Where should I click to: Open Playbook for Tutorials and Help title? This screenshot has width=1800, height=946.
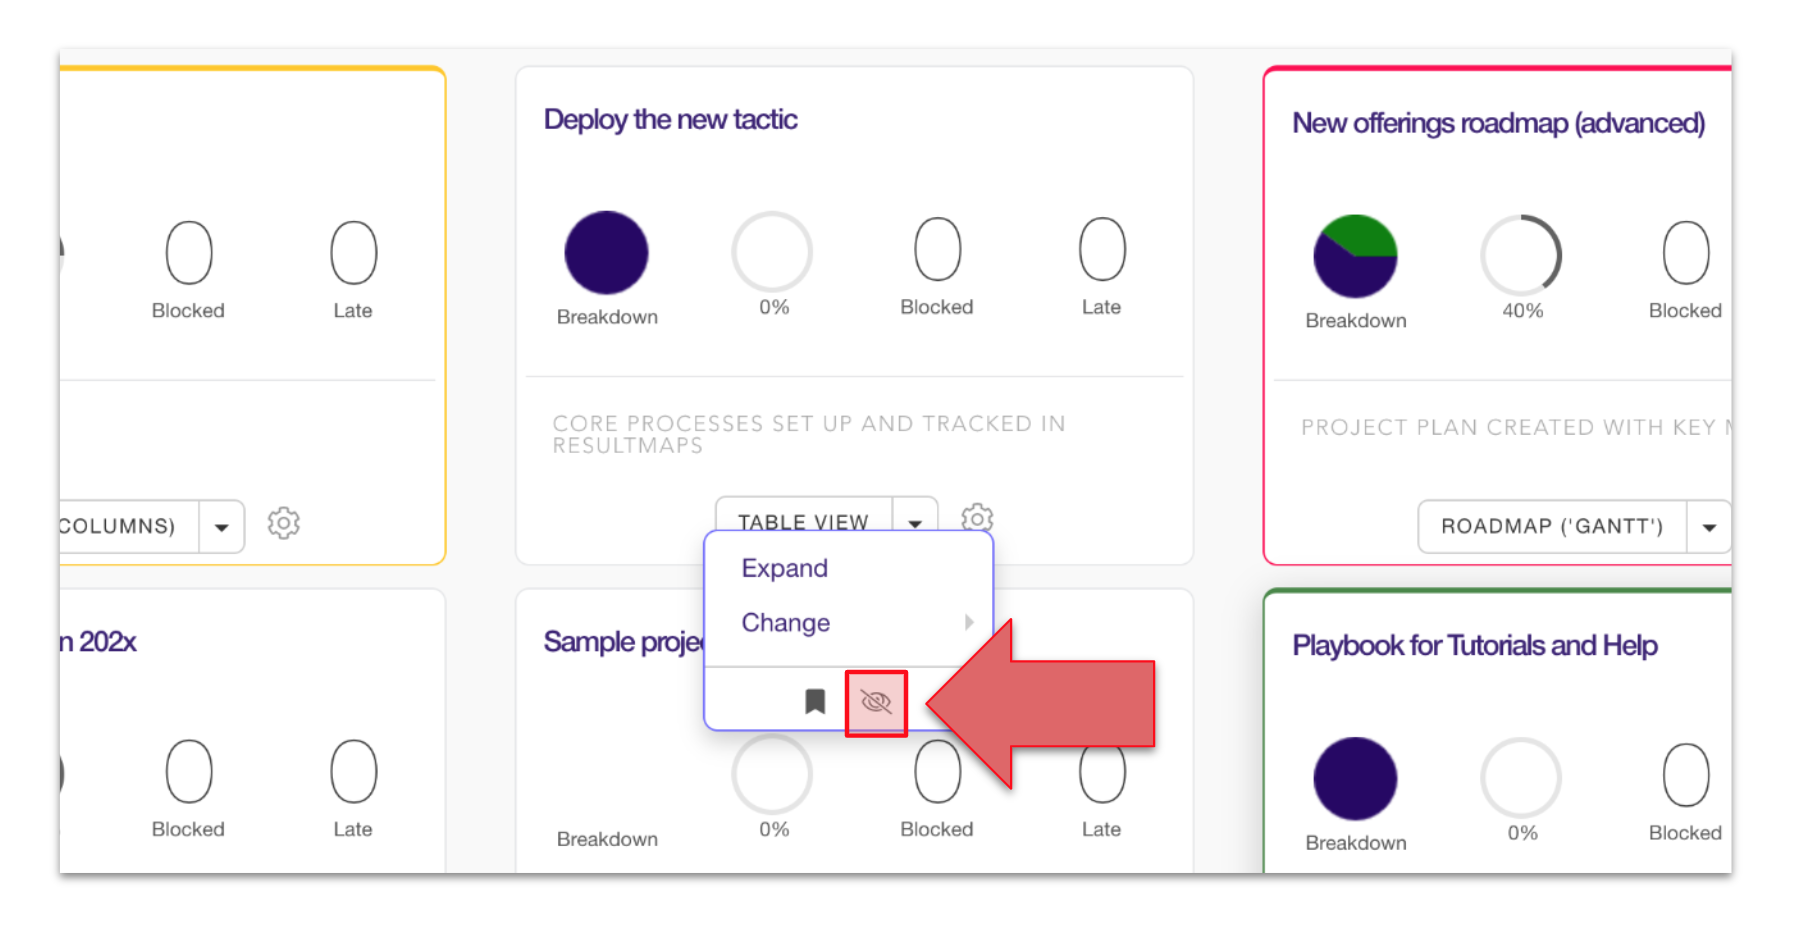(1475, 646)
